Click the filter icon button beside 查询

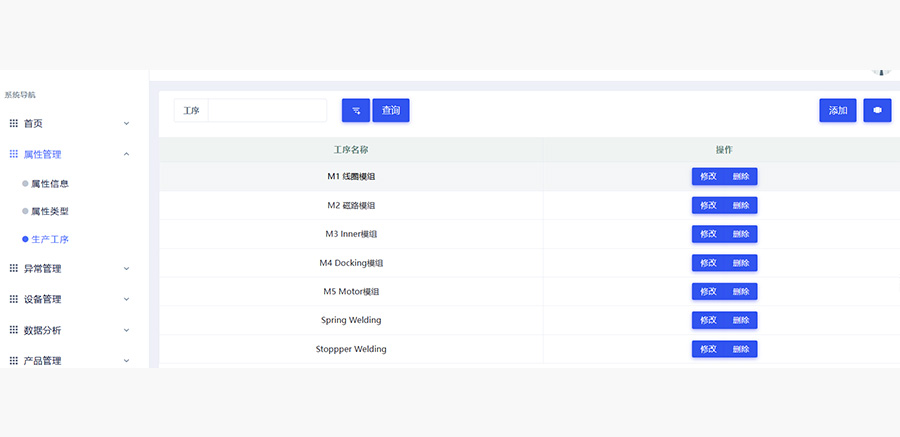pyautogui.click(x=355, y=110)
